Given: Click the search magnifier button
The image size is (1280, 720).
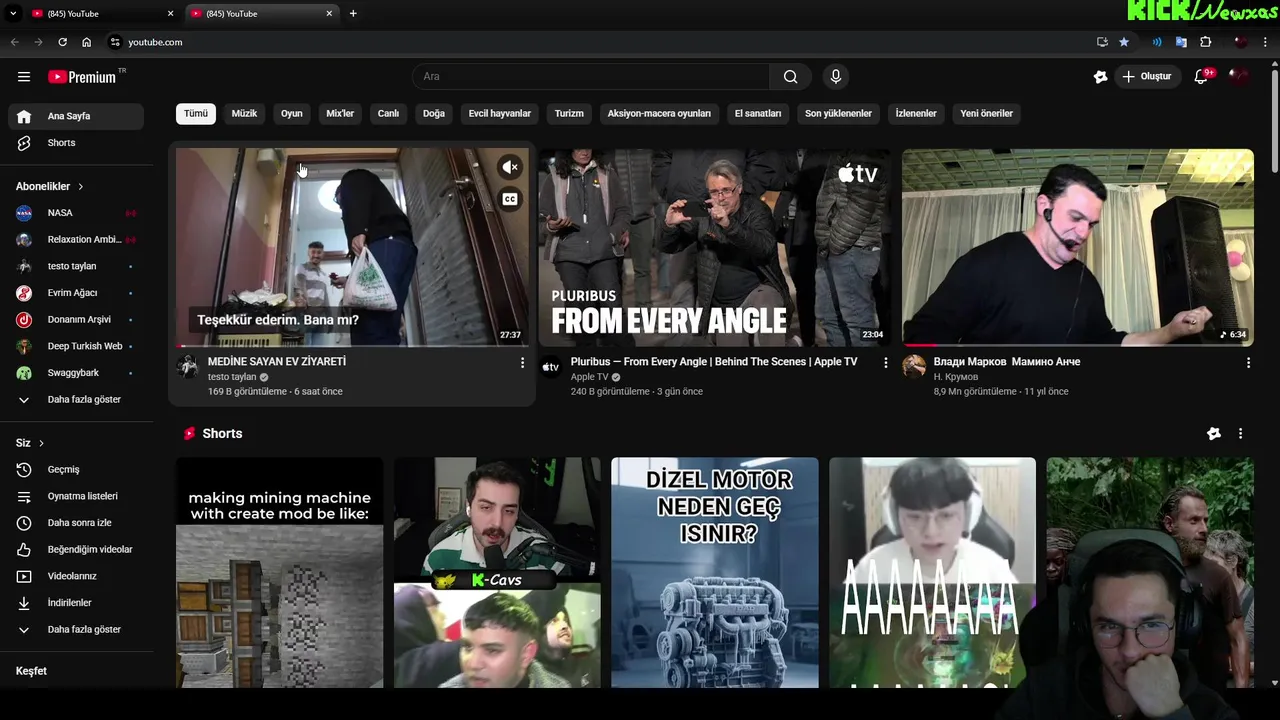Looking at the screenshot, I should 791,77.
